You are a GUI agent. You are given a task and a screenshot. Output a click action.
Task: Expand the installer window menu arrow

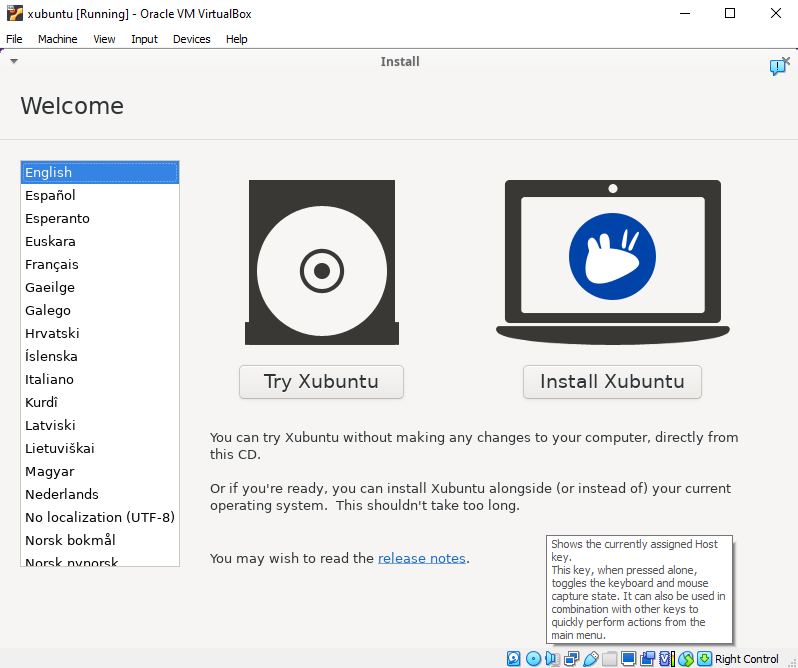coord(14,61)
